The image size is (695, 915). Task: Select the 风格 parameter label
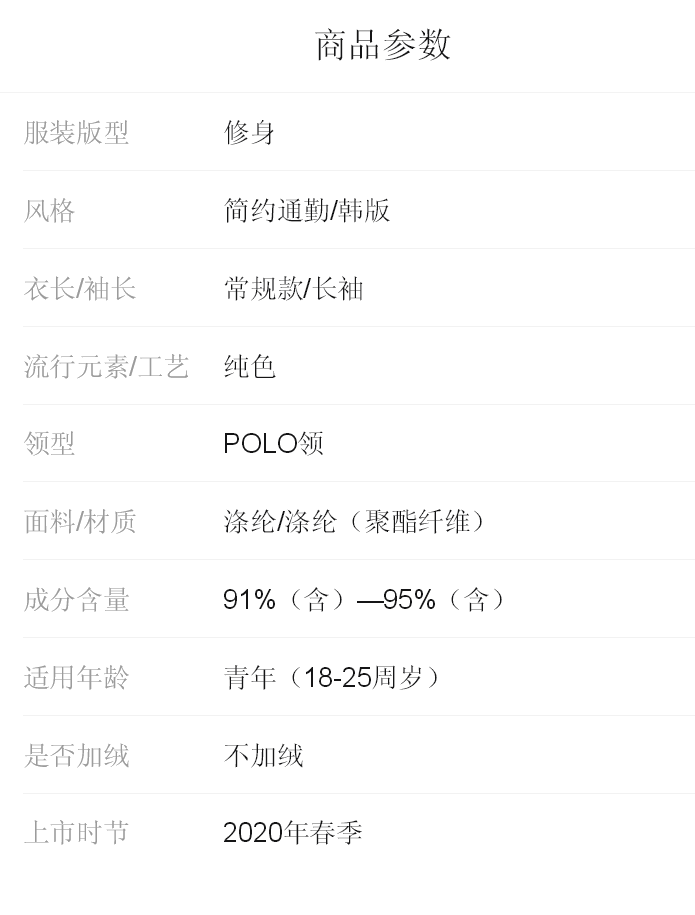coord(50,211)
